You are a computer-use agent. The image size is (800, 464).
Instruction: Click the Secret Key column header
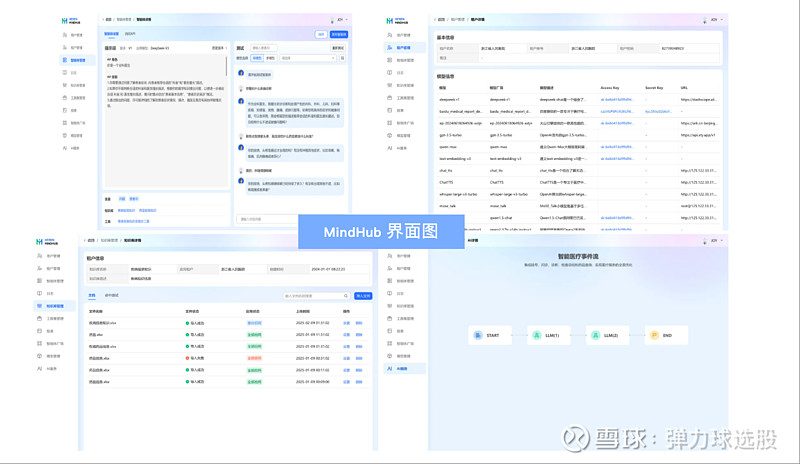tap(654, 88)
